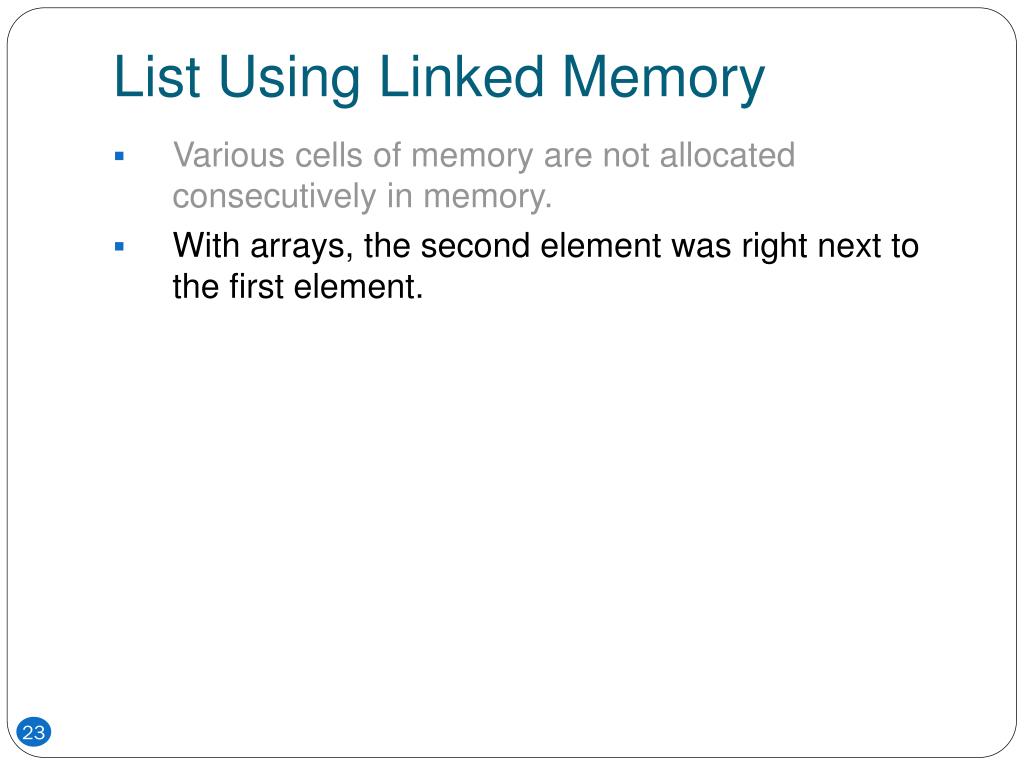Select the title List Using Linked Memory
Image resolution: width=1024 pixels, height=768 pixels.
439,78
